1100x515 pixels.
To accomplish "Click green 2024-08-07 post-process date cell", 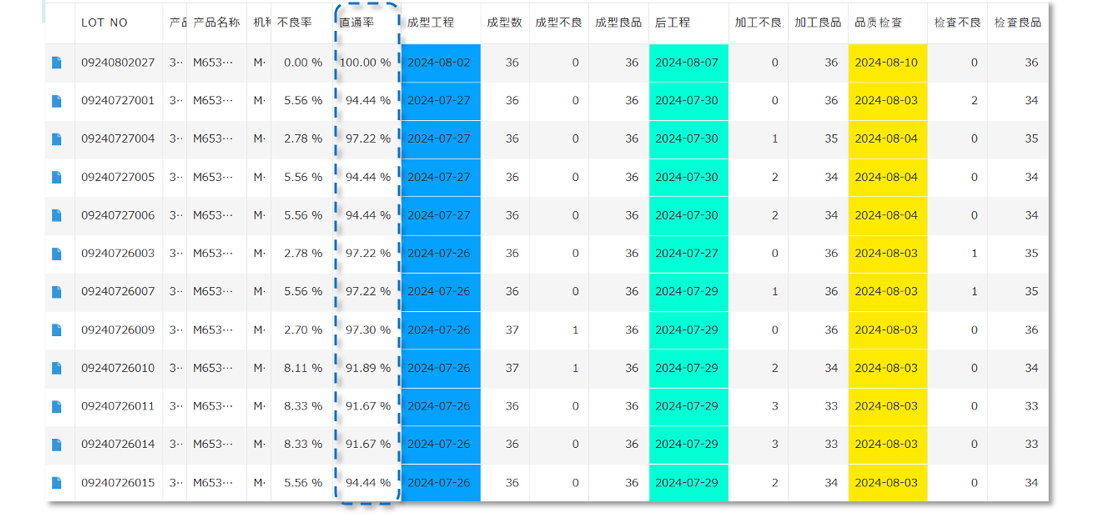I will 688,62.
